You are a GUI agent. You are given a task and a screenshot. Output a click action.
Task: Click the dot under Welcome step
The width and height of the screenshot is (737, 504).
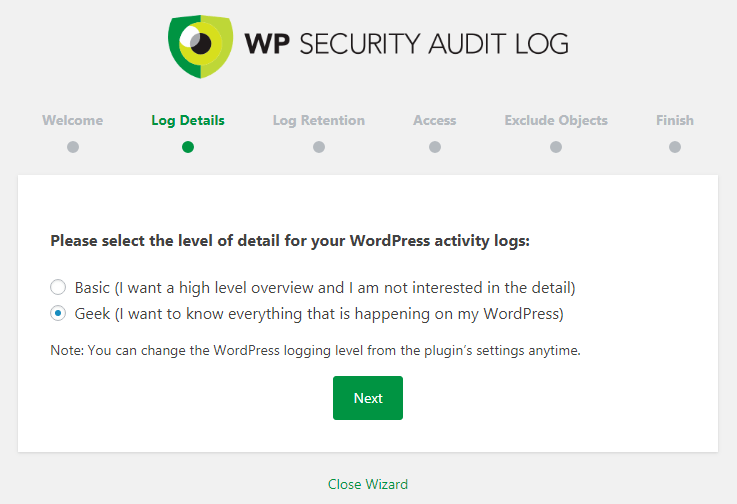pyautogui.click(x=73, y=147)
